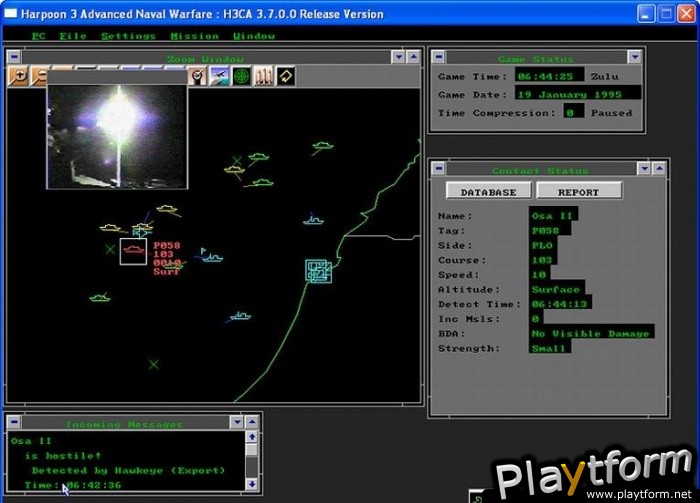Click Zoom Window title bar up arrow
This screenshot has width=700, height=503.
pos(413,57)
